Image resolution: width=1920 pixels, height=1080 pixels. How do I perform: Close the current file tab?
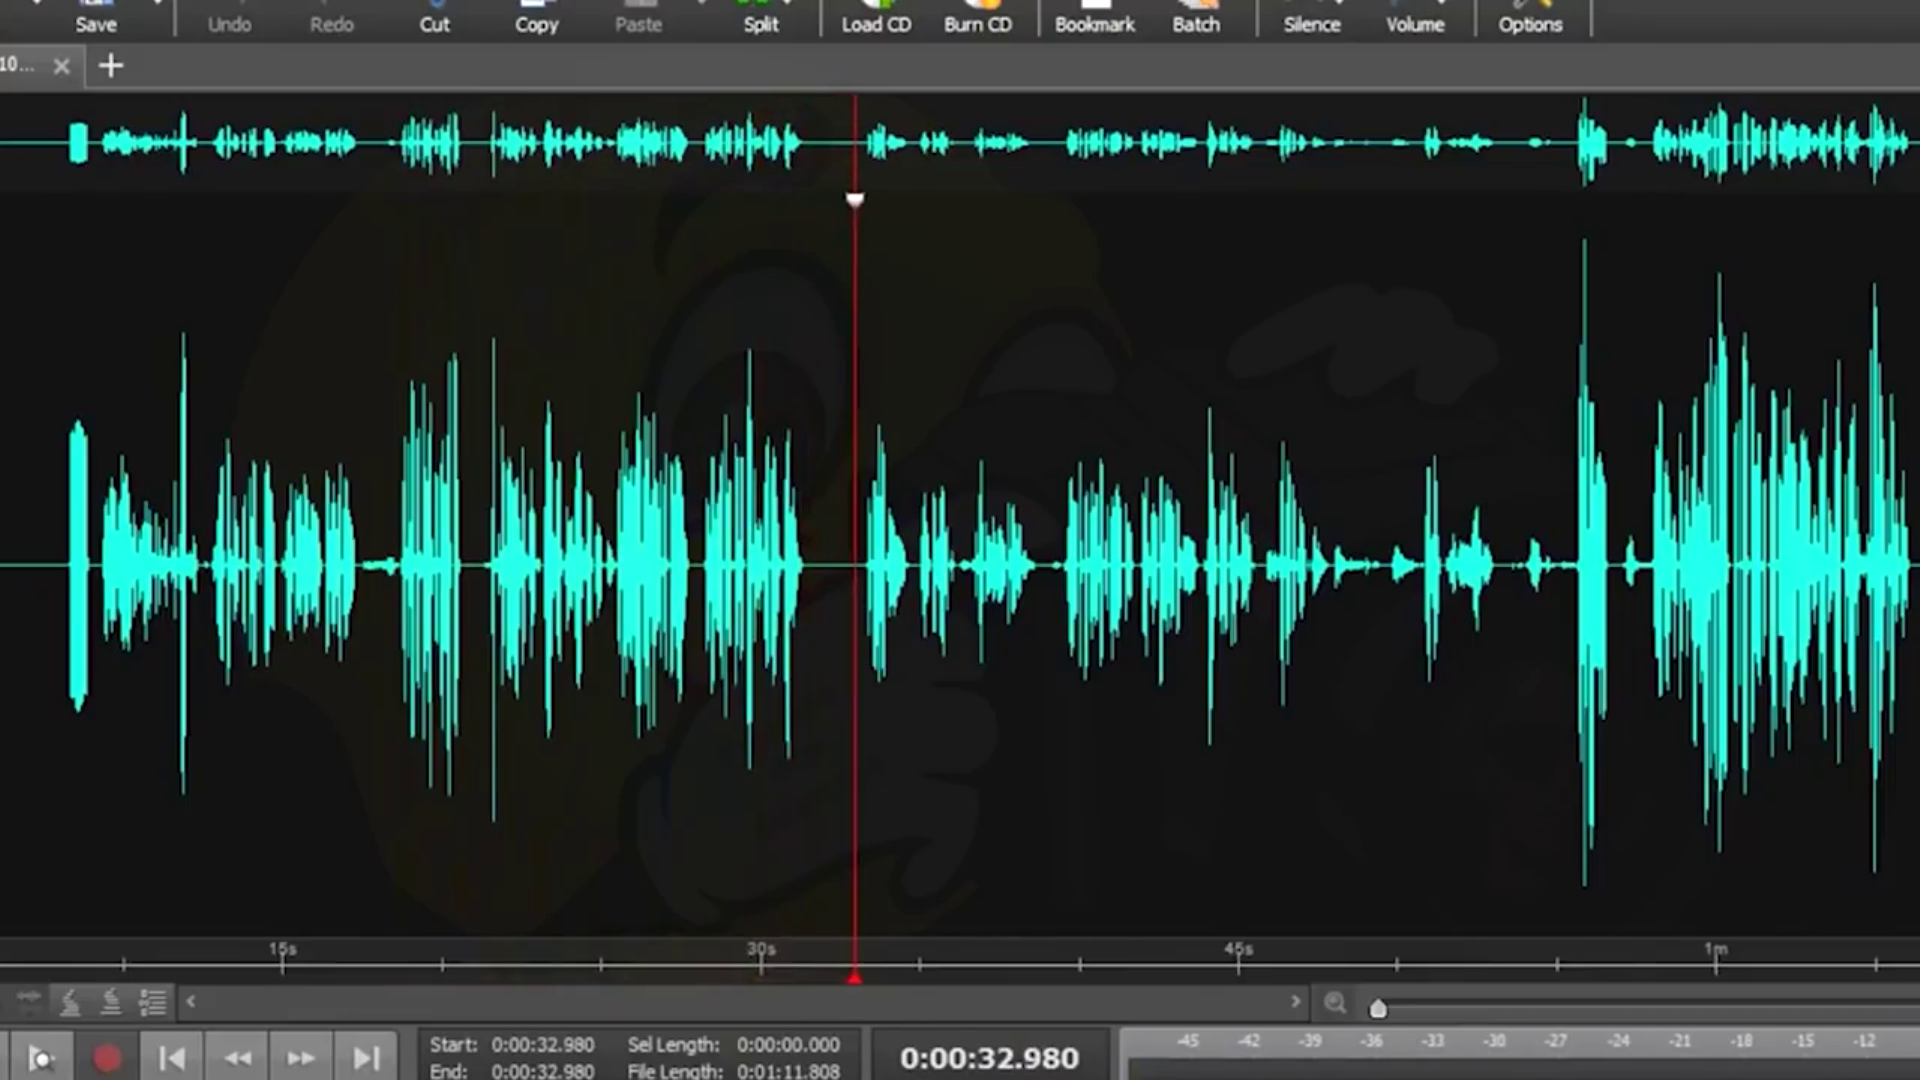click(x=62, y=66)
